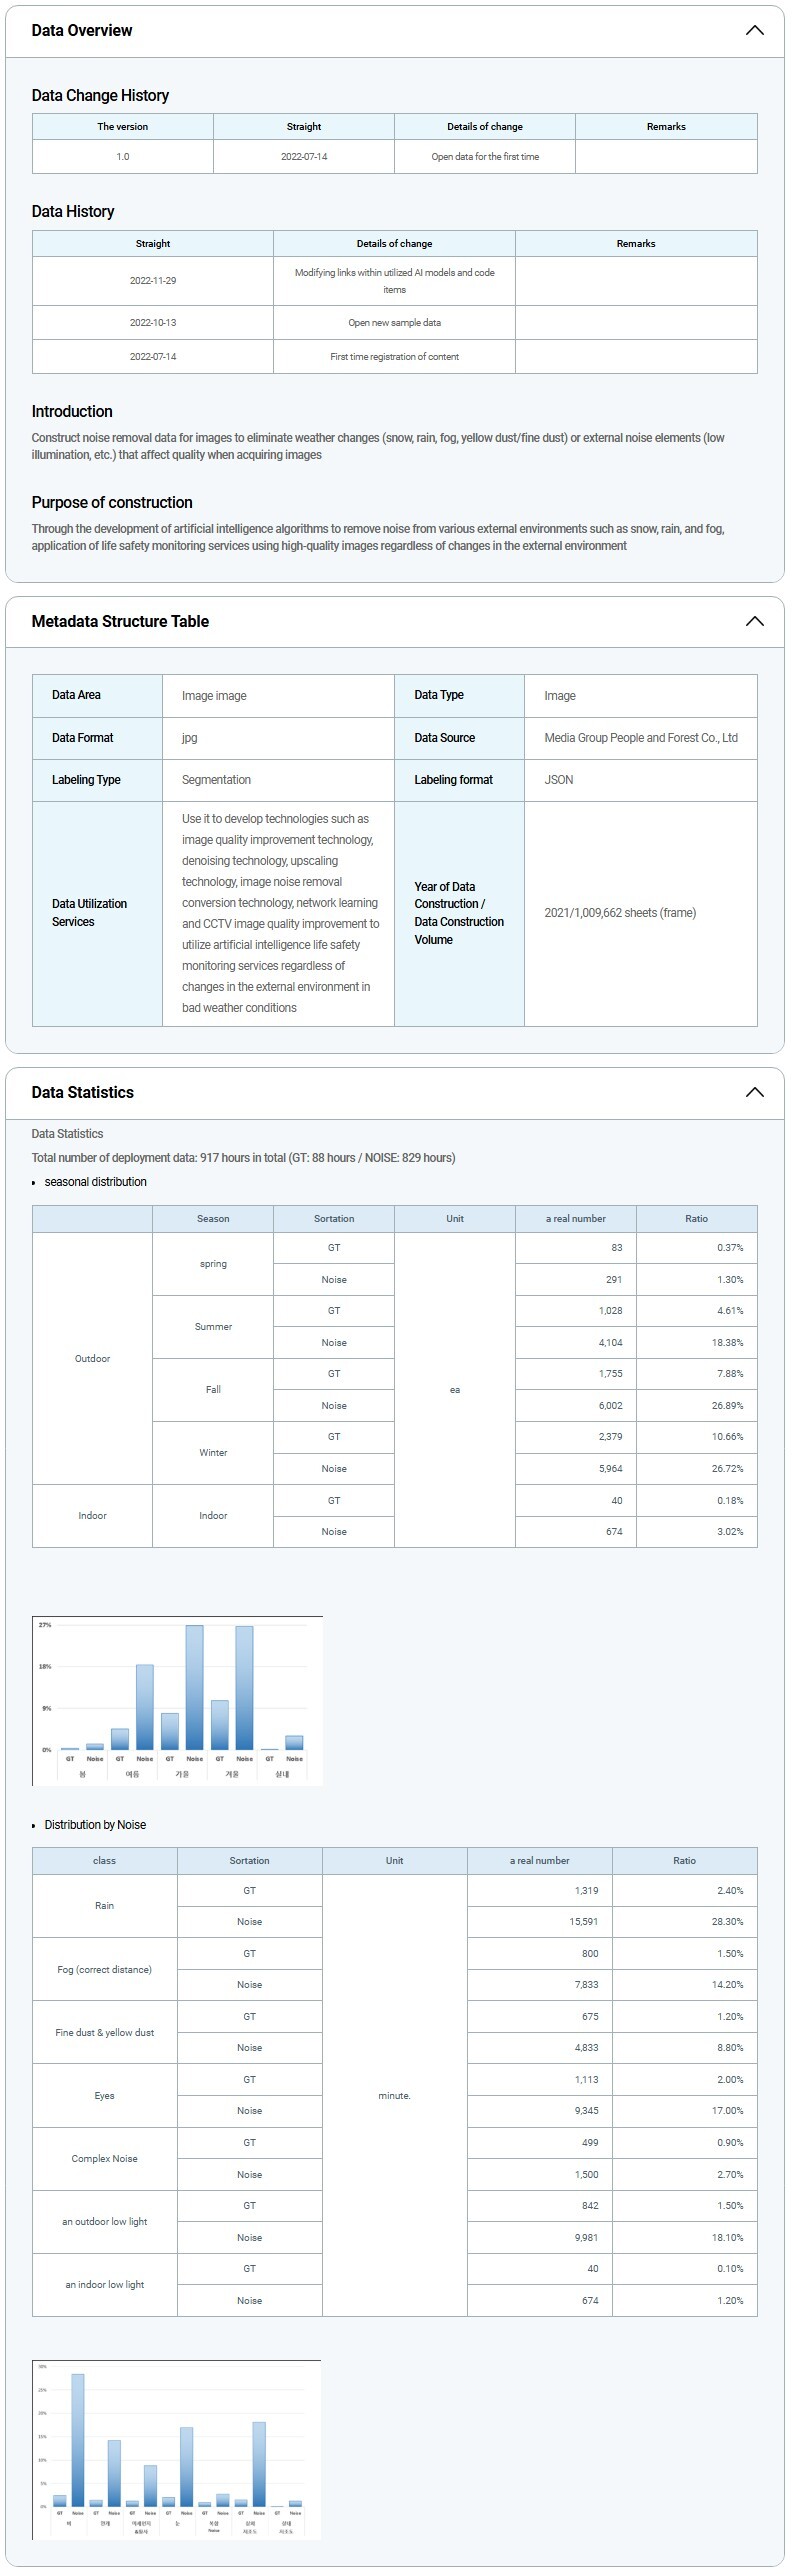The image size is (792, 2574).
Task: Select the "Fine dust & yellow dust" cell
Action: point(104,2033)
